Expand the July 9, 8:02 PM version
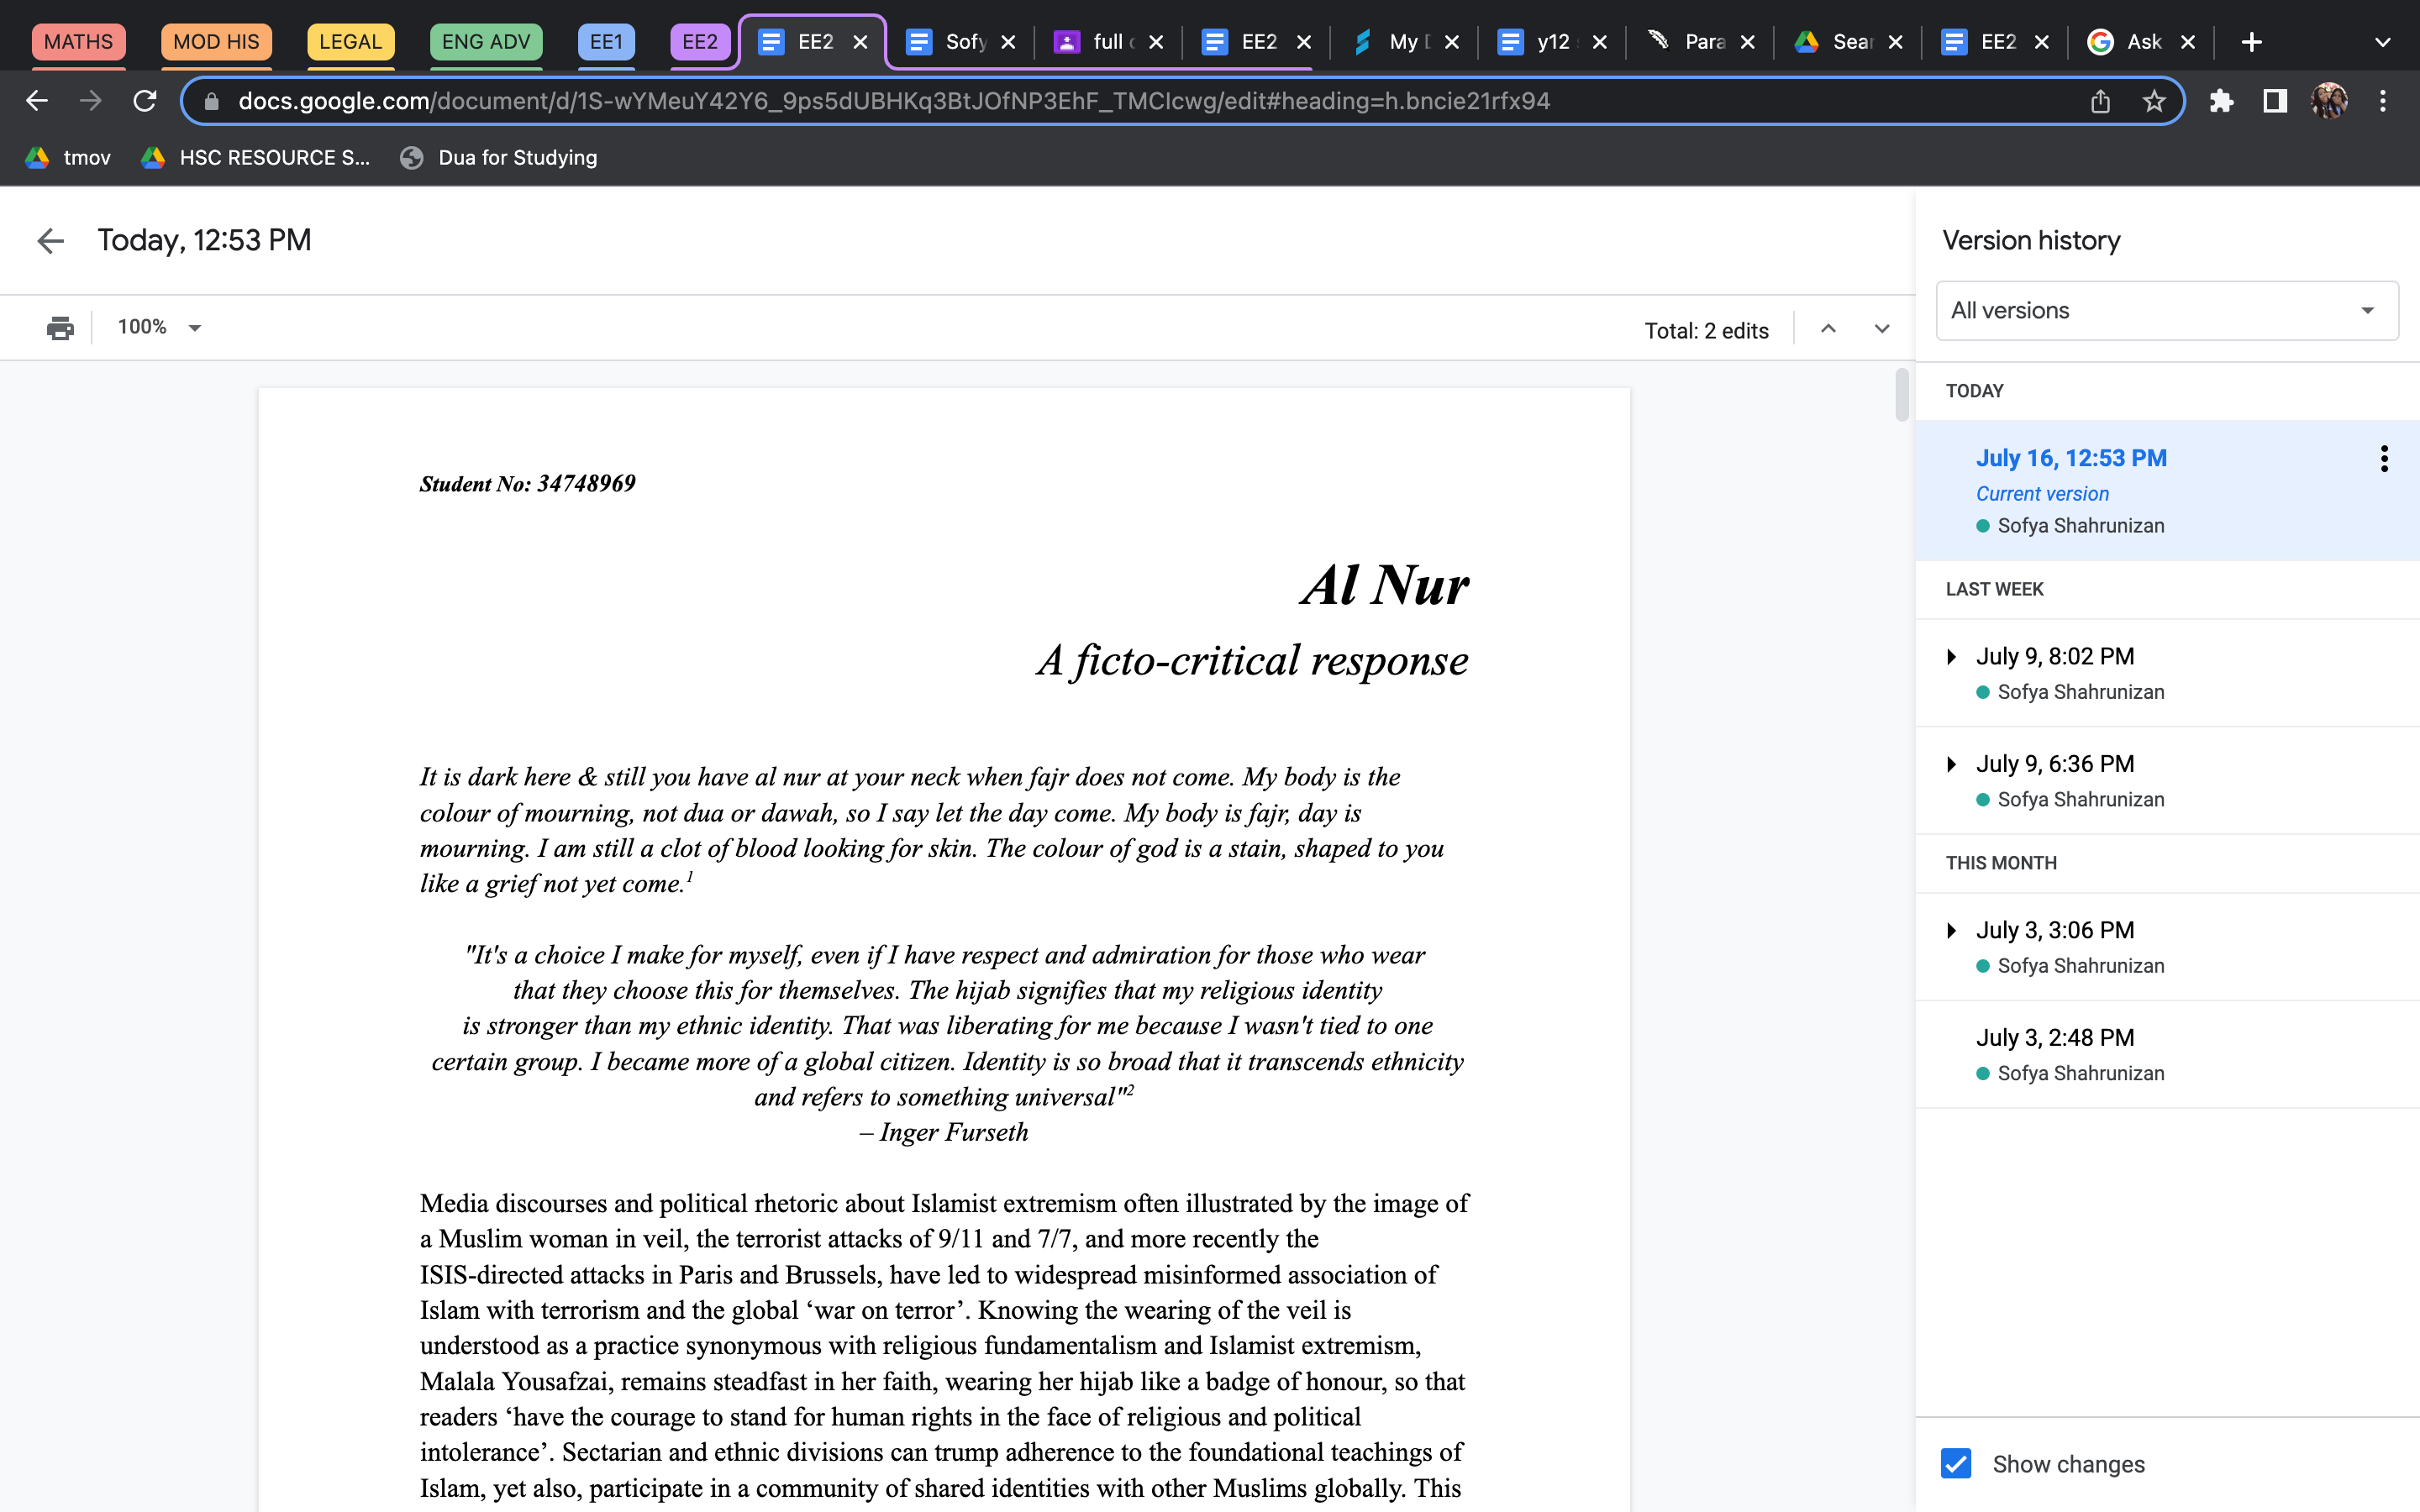 click(1951, 657)
